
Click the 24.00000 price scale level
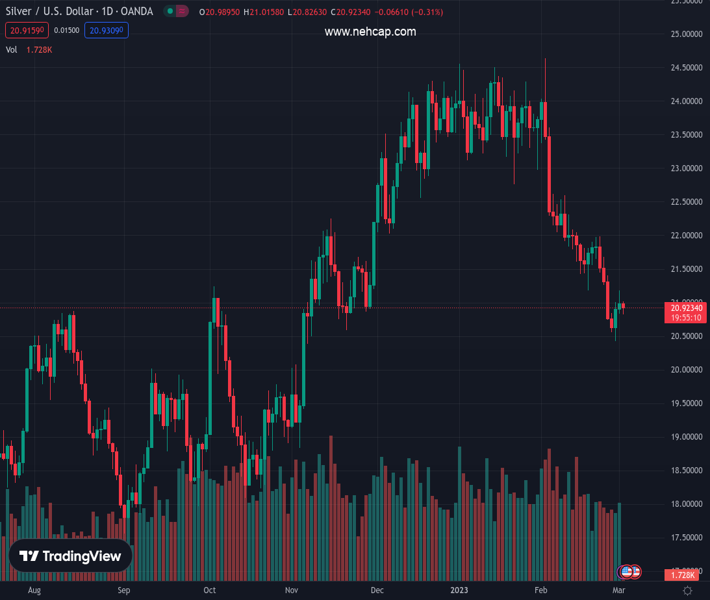pyautogui.click(x=684, y=101)
